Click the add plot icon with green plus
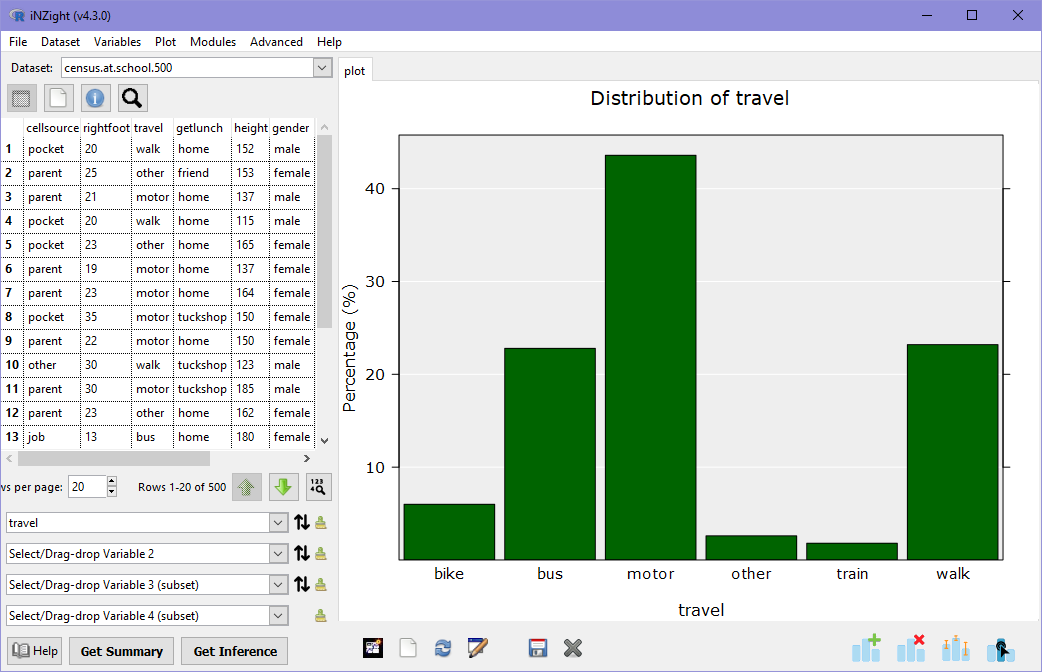1042x672 pixels. click(866, 648)
